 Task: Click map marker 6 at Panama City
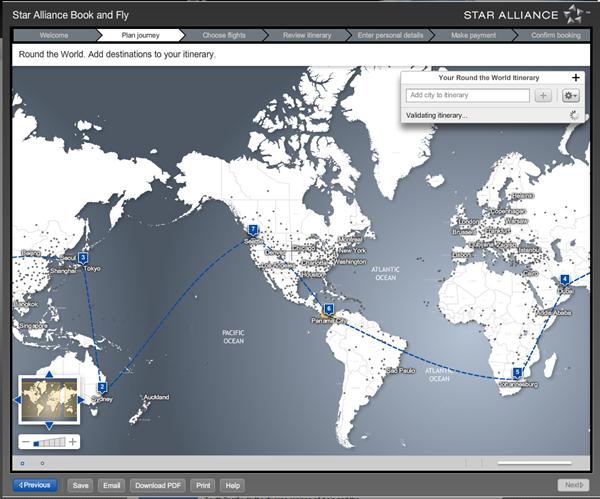(329, 309)
